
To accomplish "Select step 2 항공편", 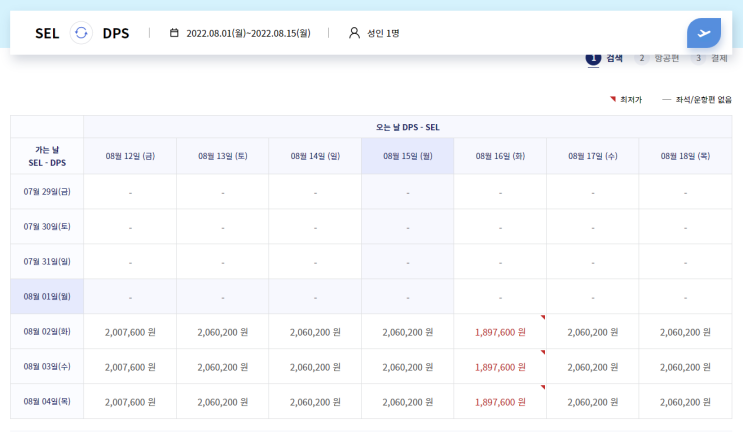I will tap(657, 58).
